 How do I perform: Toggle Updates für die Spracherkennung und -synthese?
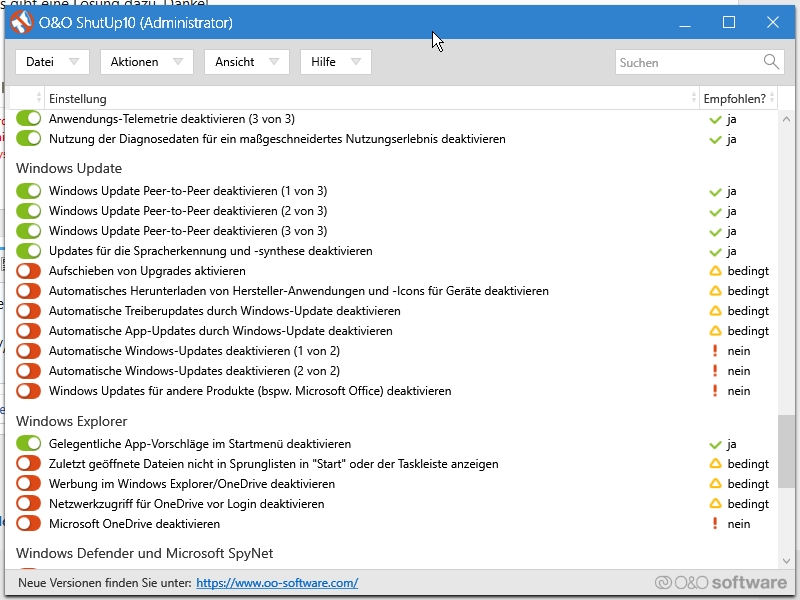(28, 251)
